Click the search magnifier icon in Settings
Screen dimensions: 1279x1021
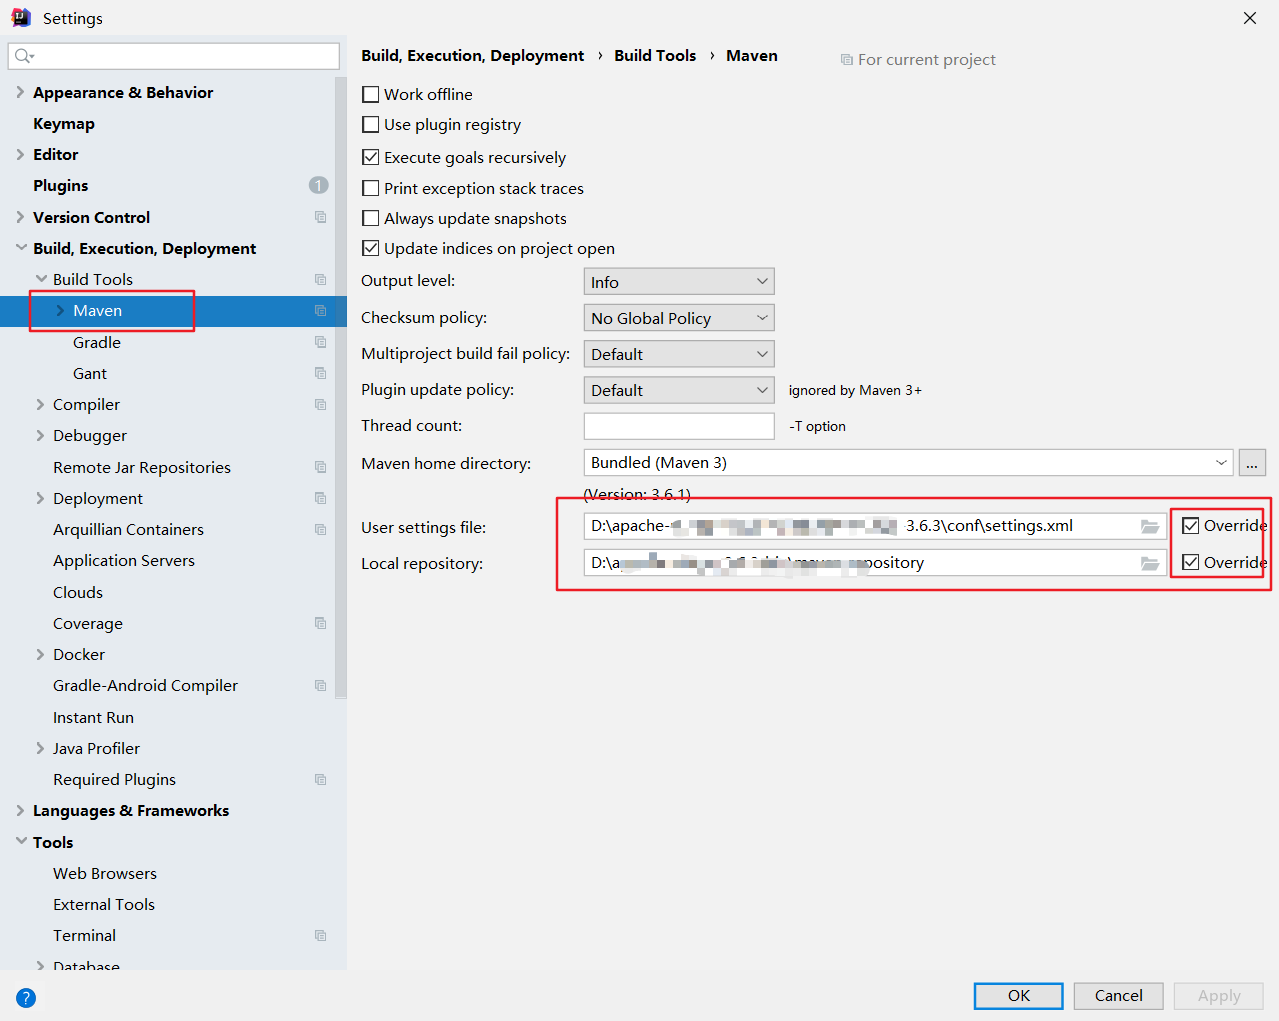point(24,56)
